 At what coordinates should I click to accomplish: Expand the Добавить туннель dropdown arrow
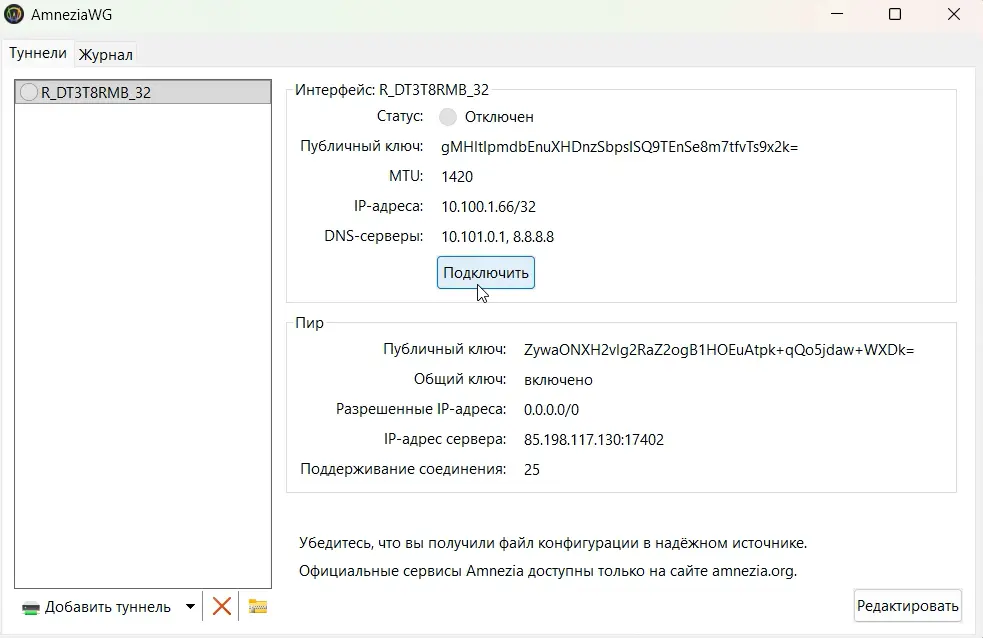coord(190,605)
